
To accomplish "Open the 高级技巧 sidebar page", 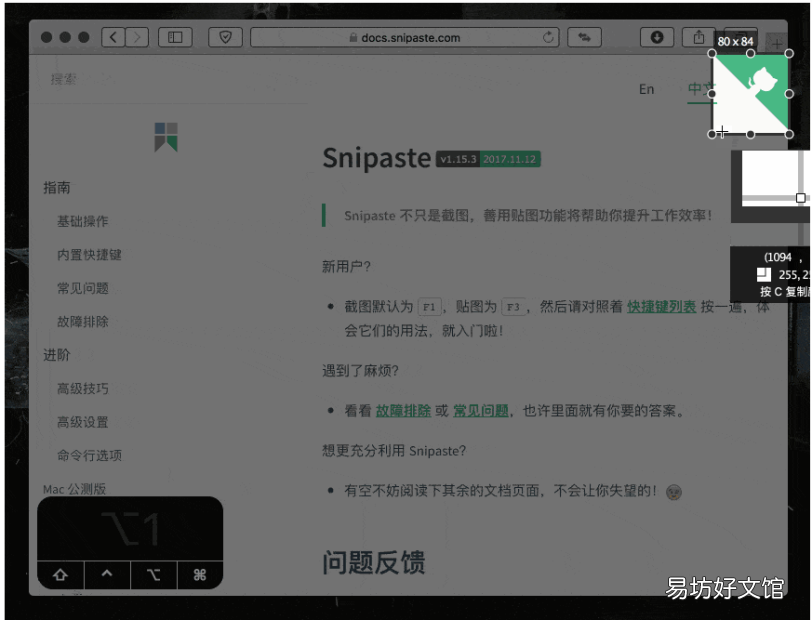I will (83, 388).
